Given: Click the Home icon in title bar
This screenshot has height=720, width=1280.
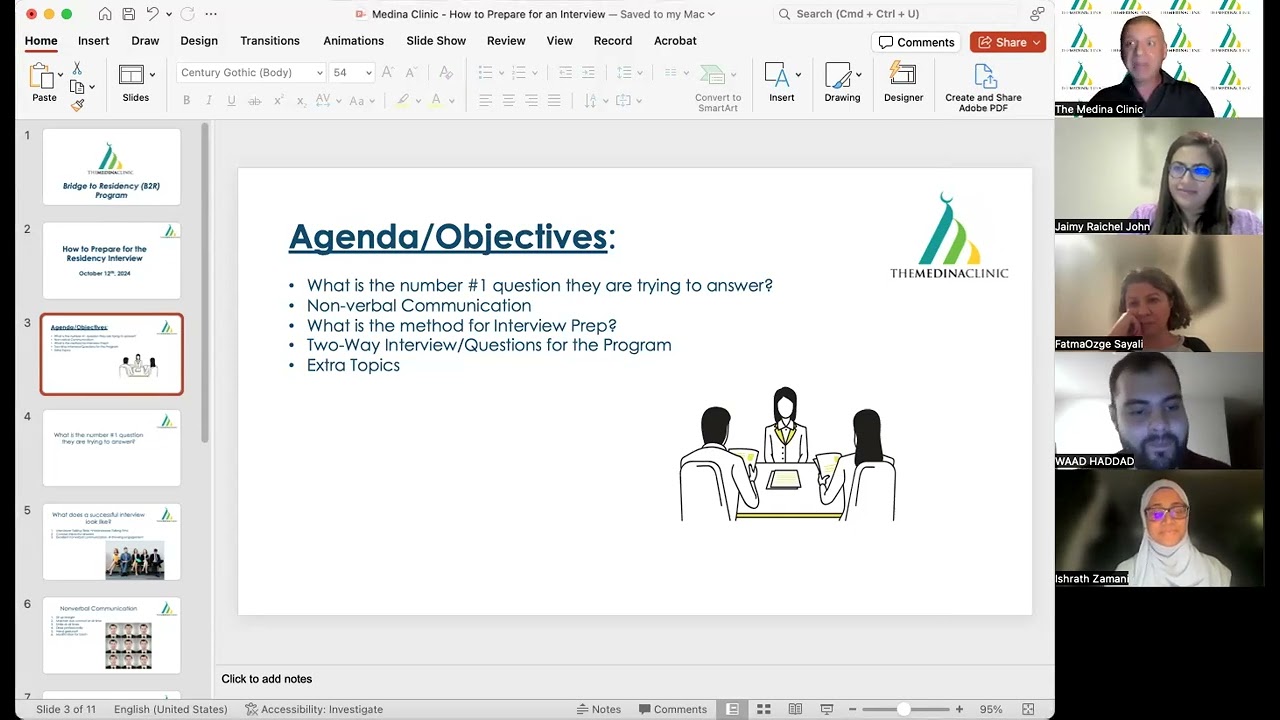Looking at the screenshot, I should 105,14.
